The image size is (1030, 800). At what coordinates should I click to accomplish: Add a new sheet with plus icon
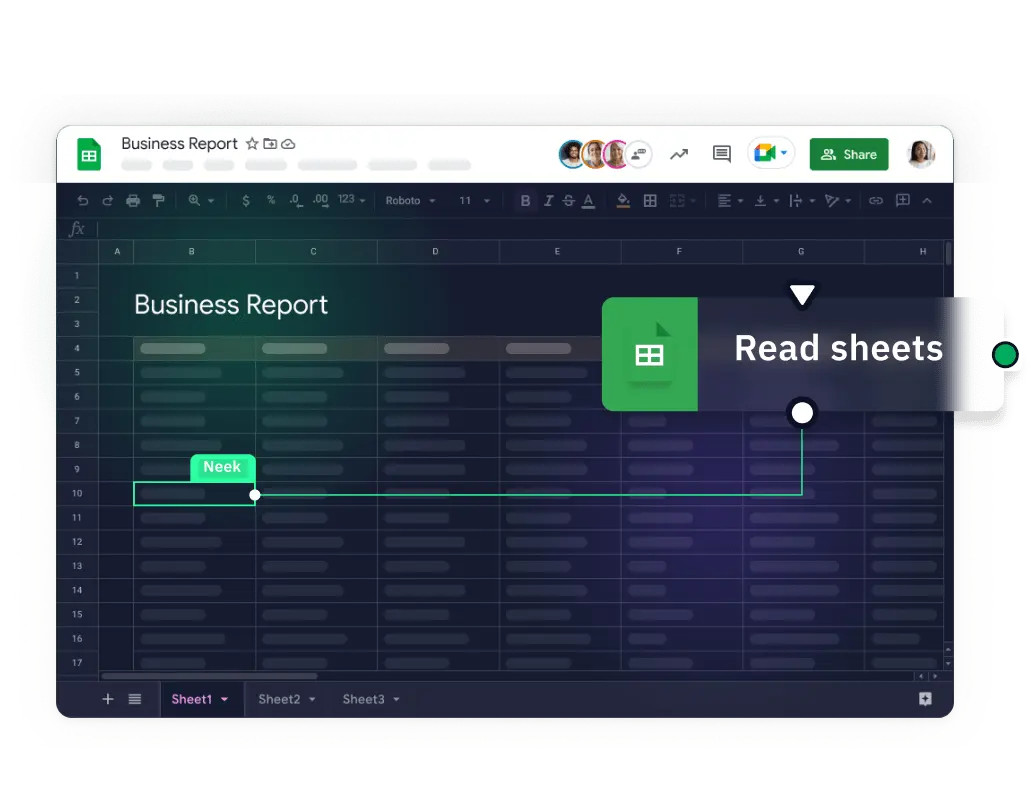(108, 699)
